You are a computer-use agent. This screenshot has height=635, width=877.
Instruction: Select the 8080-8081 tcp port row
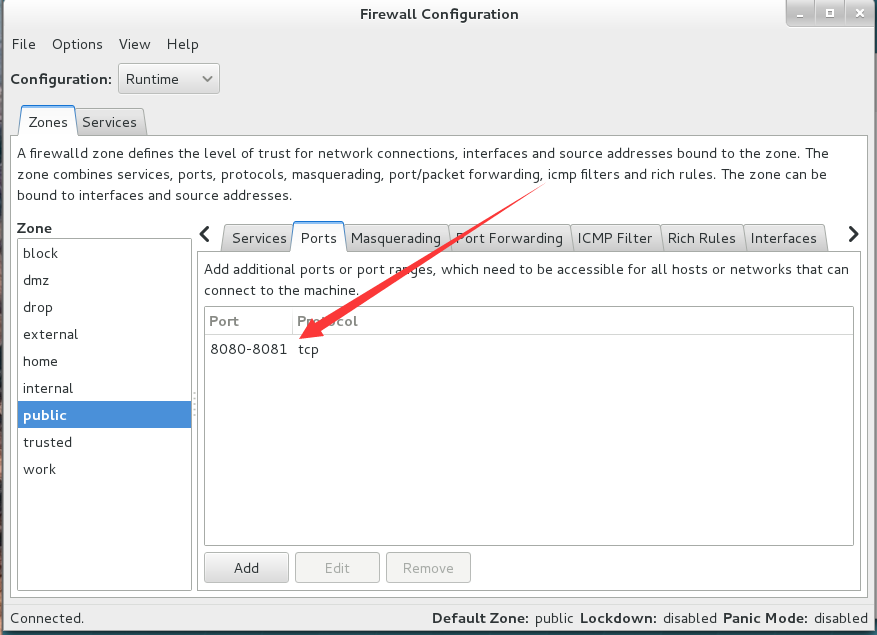(x=529, y=349)
